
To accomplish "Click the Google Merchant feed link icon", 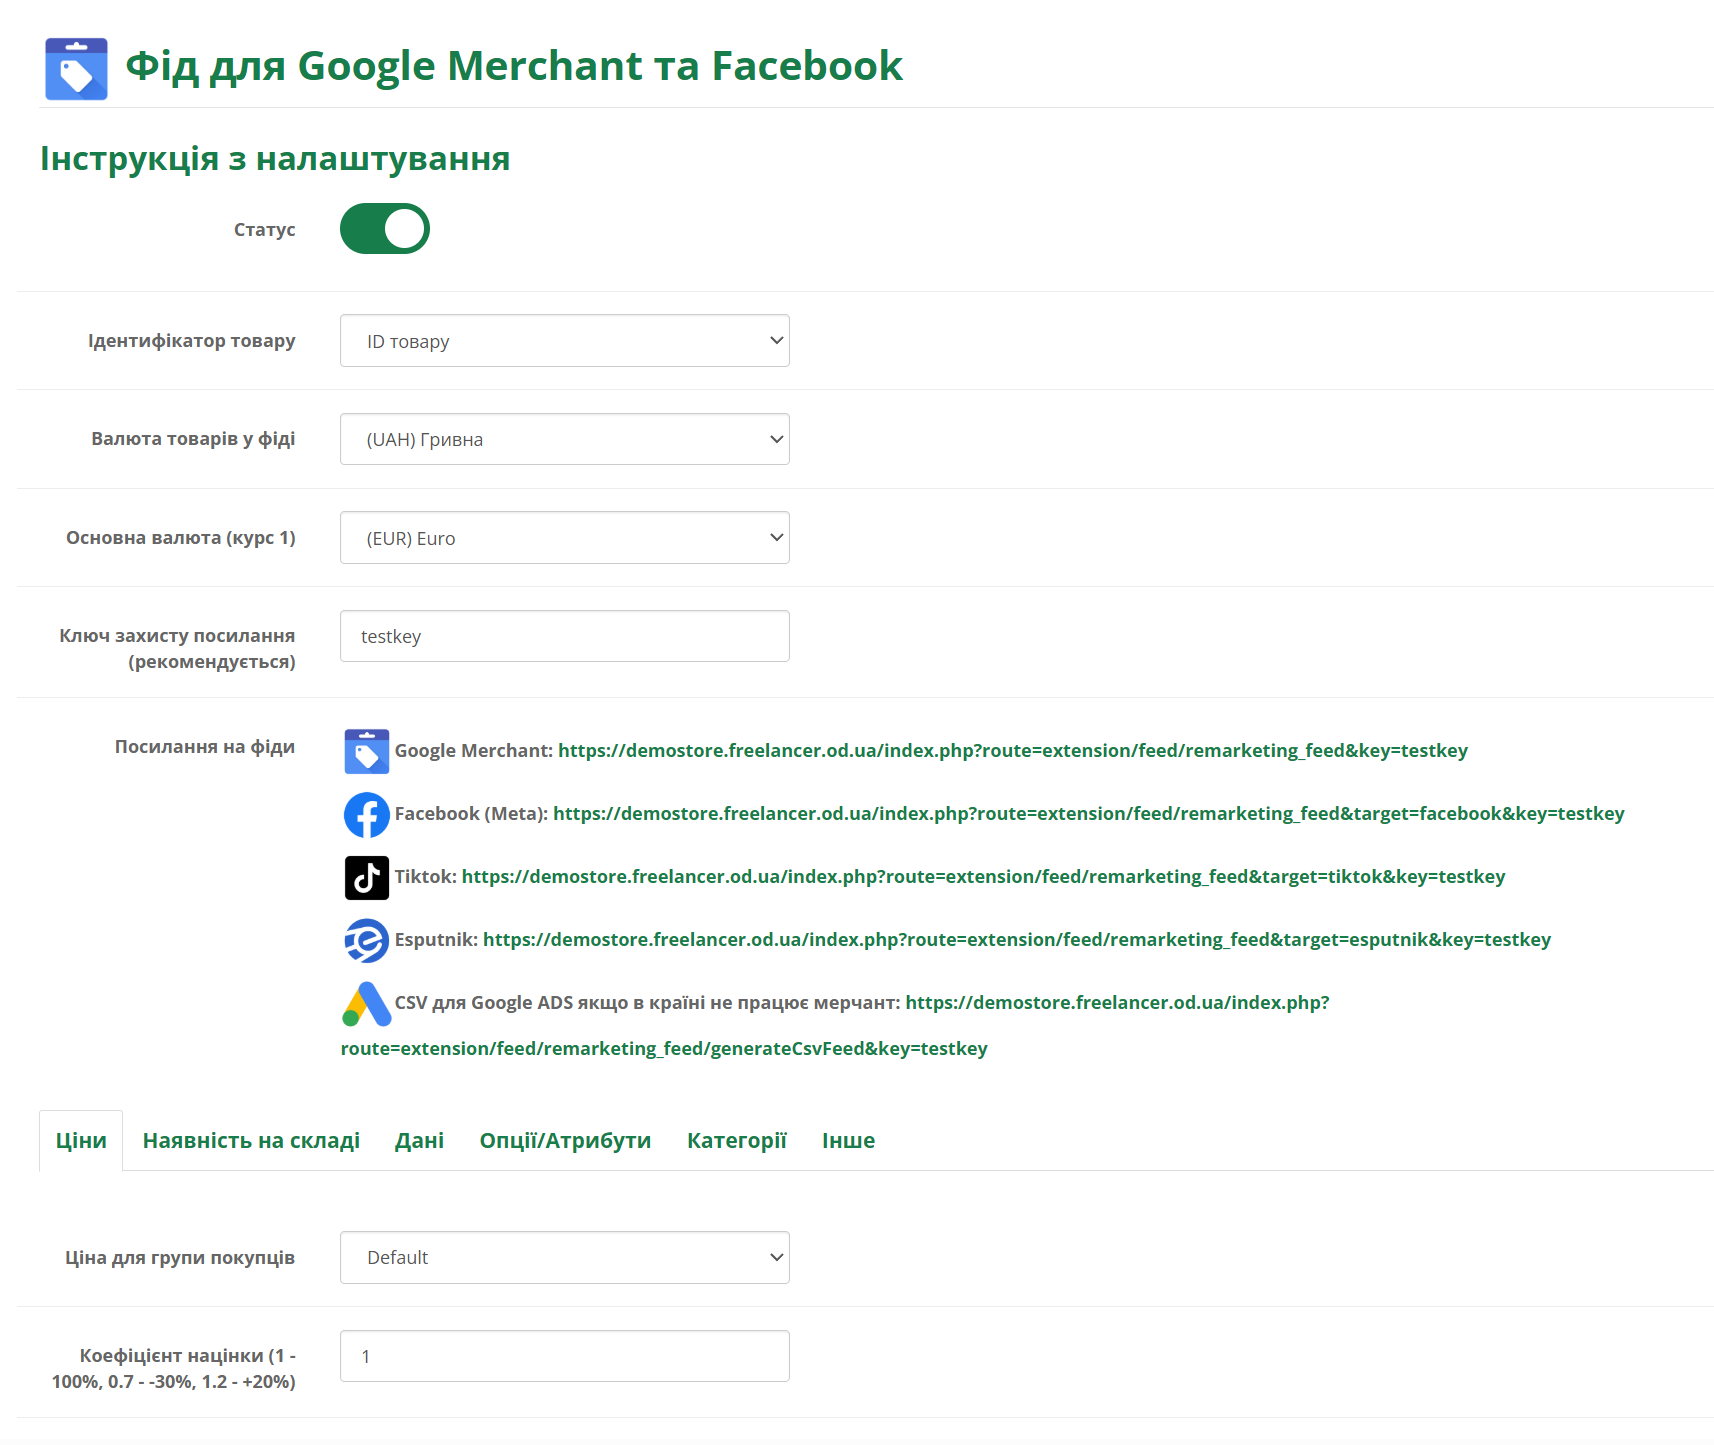I will click(367, 751).
